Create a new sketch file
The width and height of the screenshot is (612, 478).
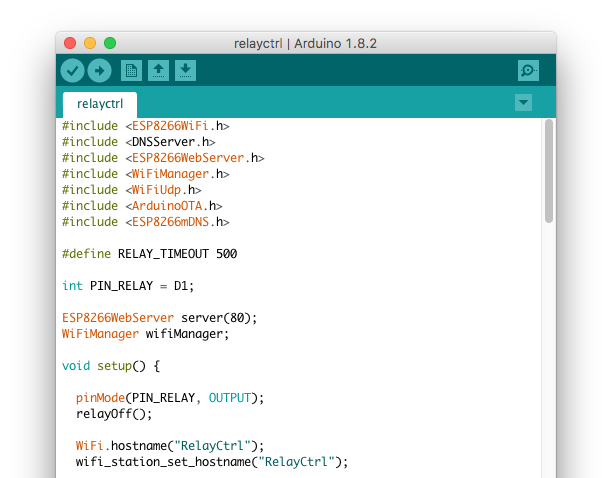[x=131, y=71]
